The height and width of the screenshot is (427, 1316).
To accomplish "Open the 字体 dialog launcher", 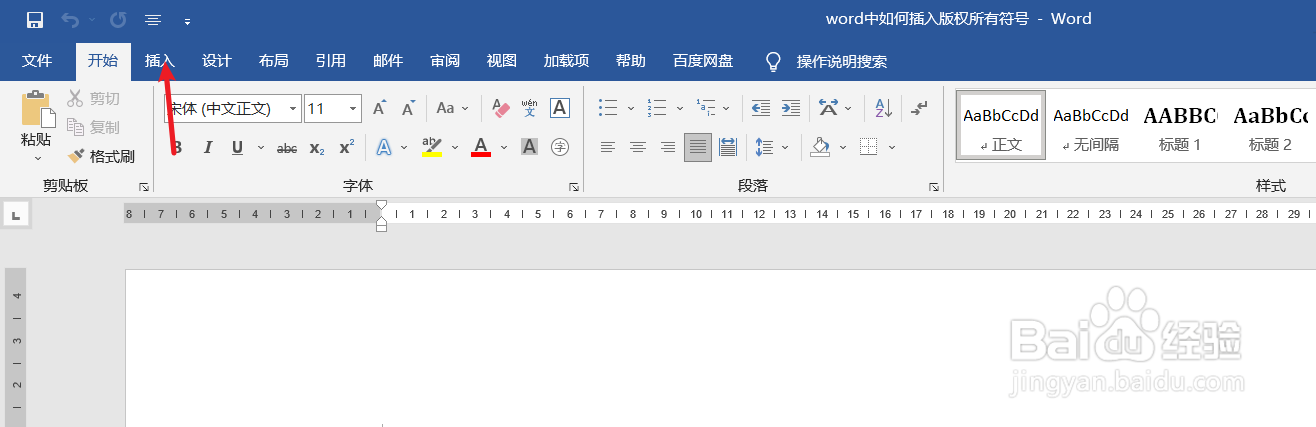I will [x=574, y=187].
